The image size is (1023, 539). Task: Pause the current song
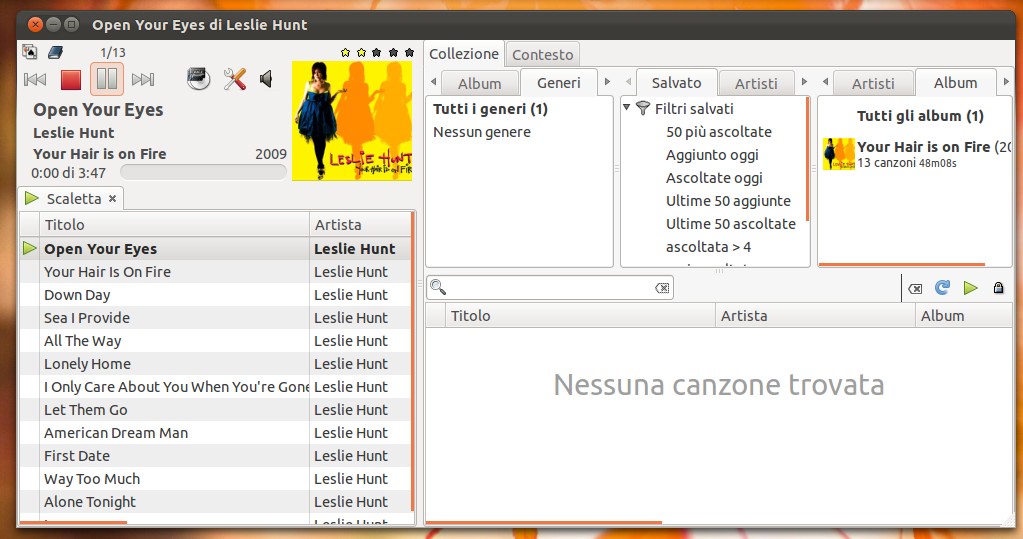pos(107,79)
